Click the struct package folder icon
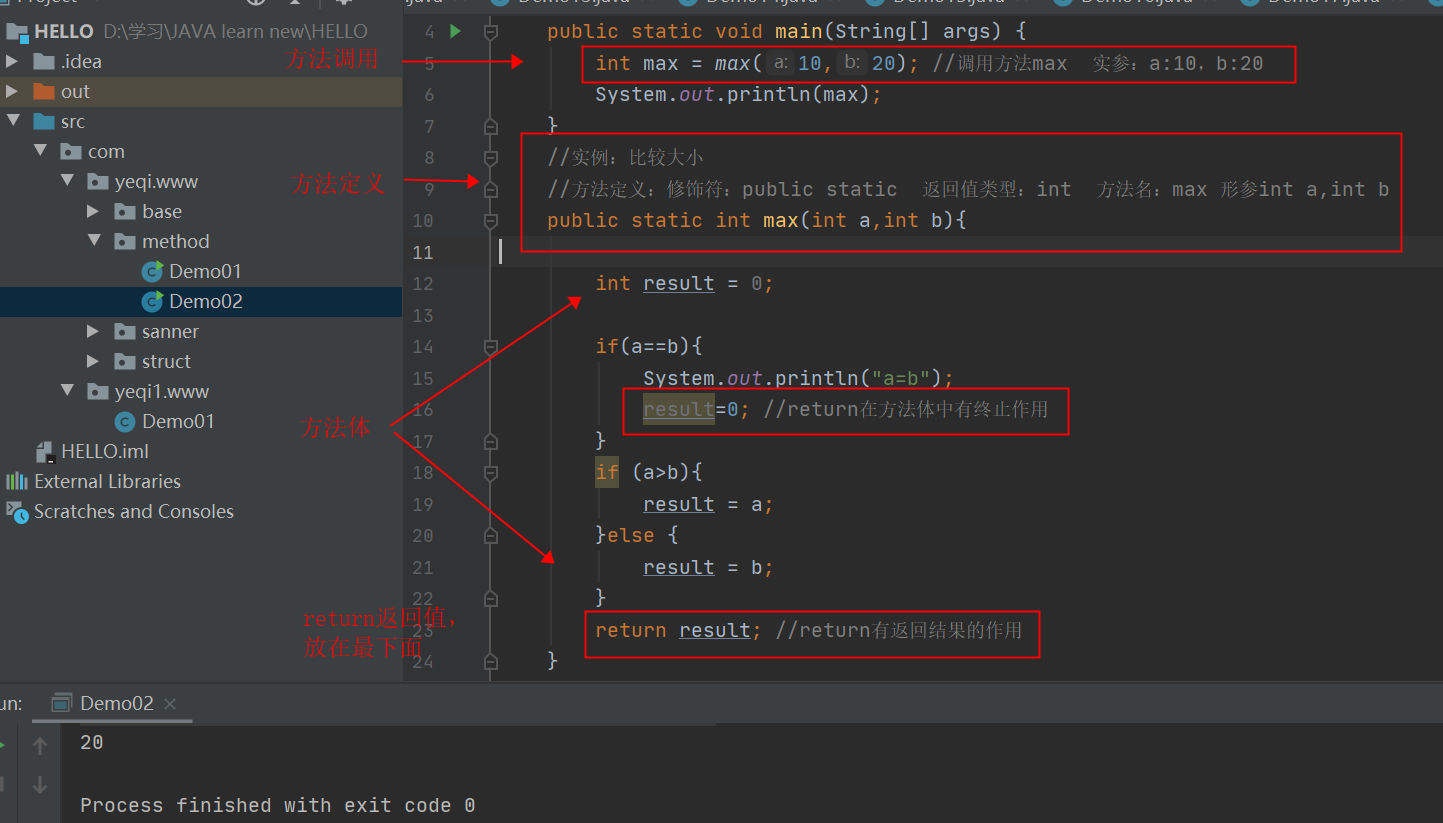This screenshot has width=1443, height=823. click(x=125, y=361)
